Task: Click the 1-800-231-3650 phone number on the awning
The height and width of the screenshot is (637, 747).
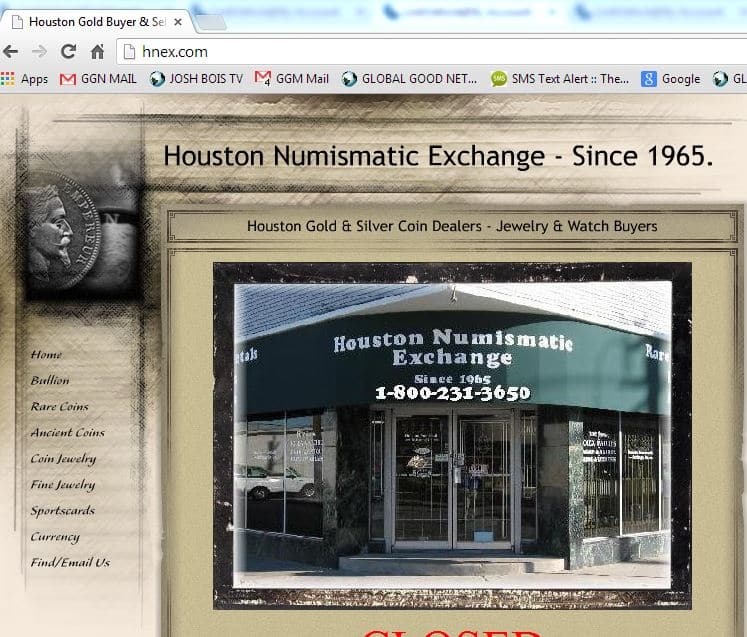Action: pos(453,393)
